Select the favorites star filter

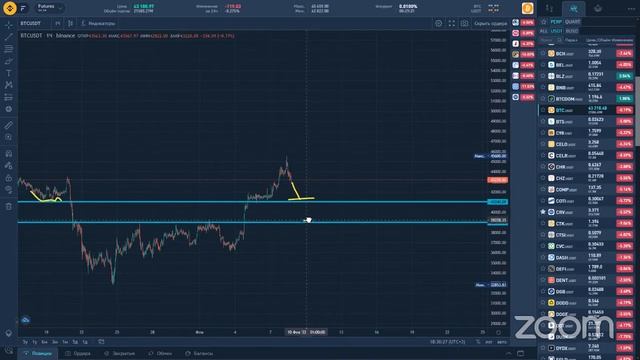tap(543, 22)
